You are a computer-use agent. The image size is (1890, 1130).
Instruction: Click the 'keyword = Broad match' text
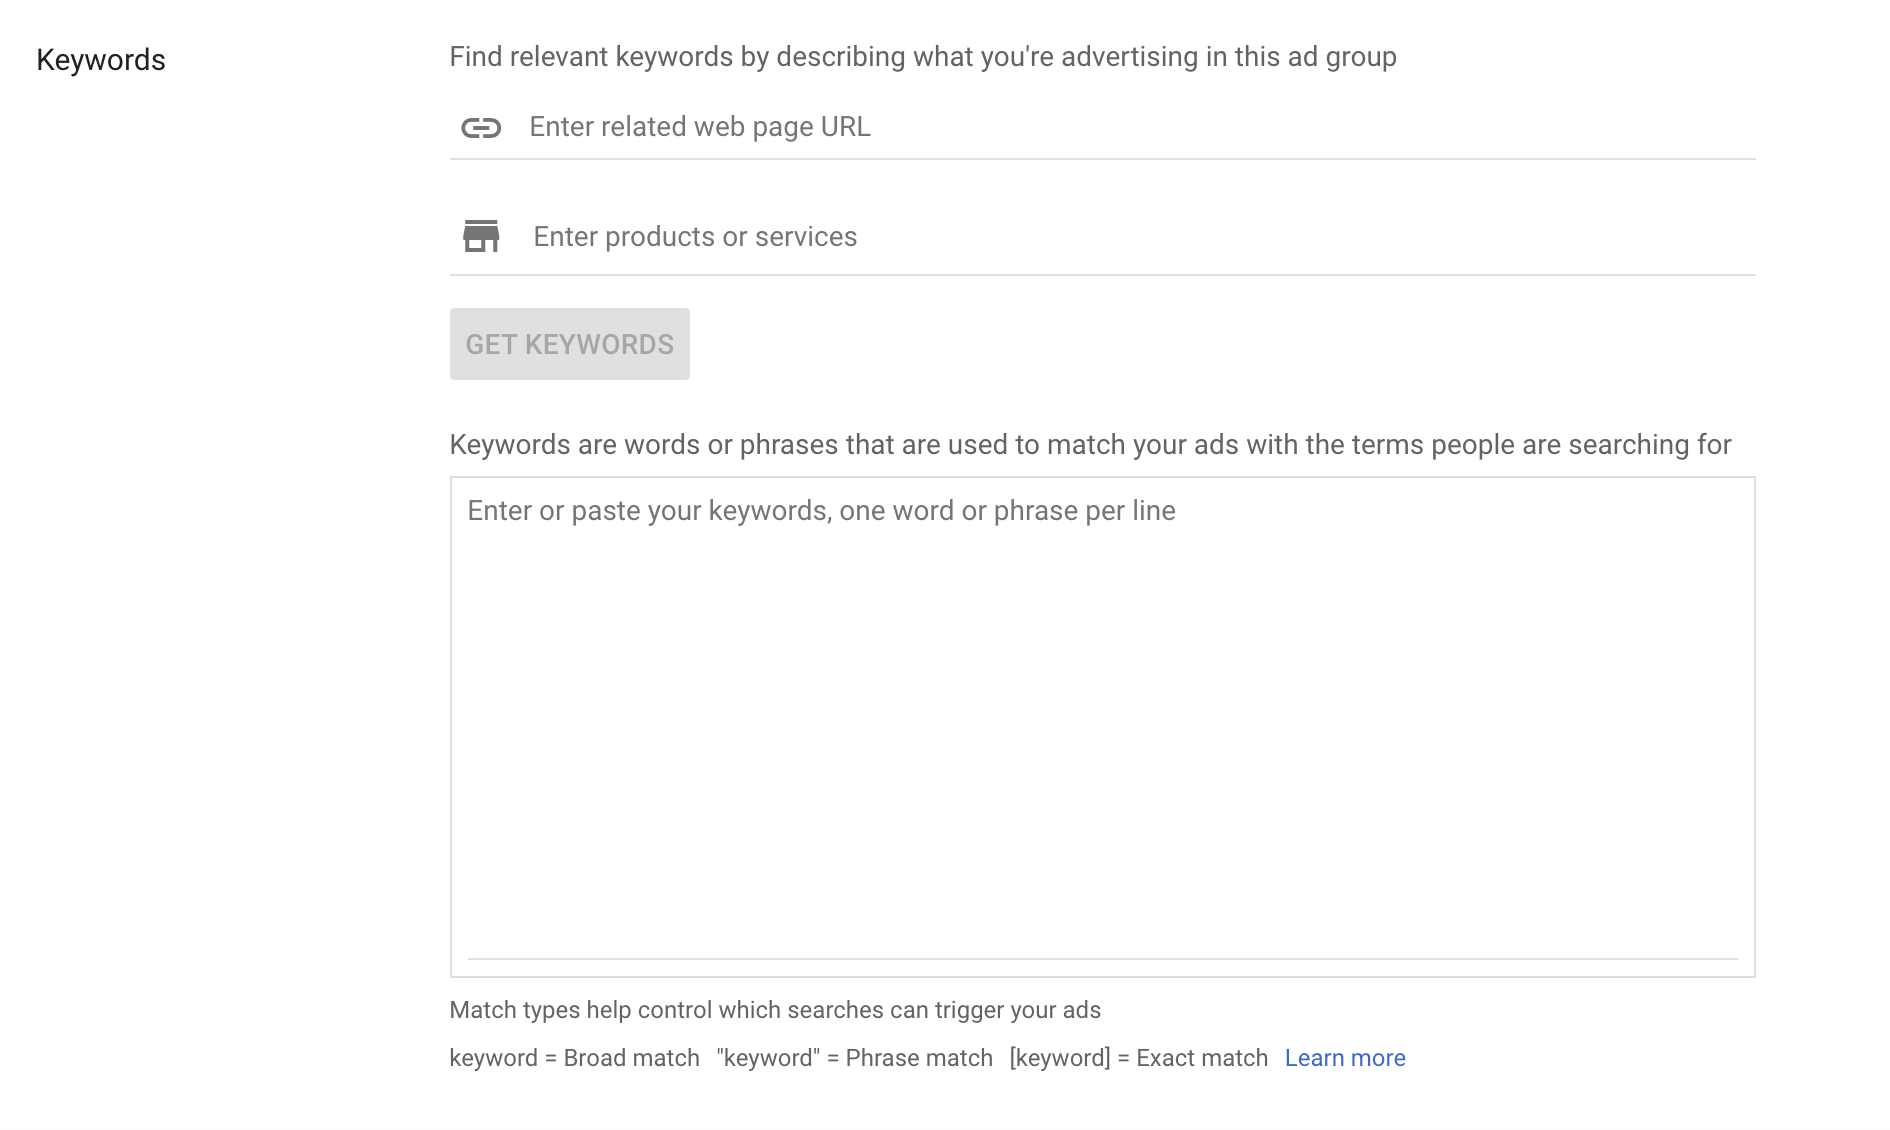pyautogui.click(x=575, y=1058)
